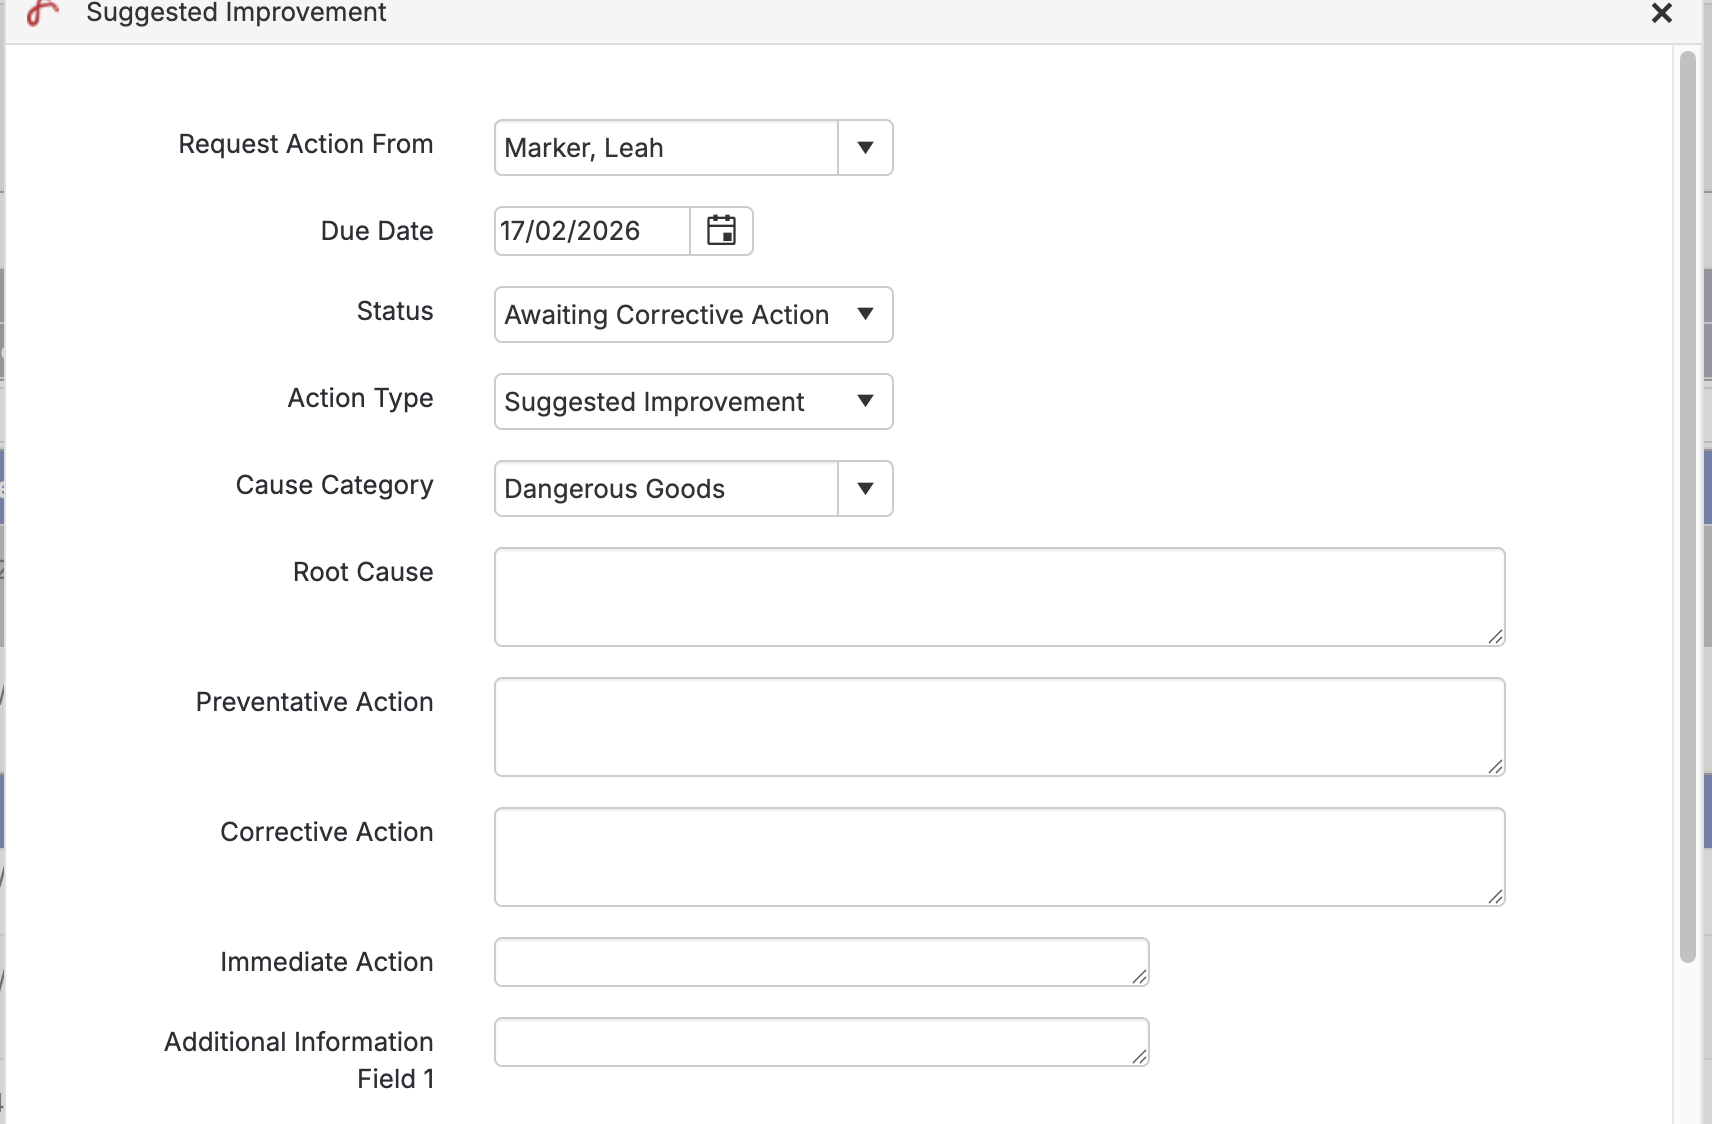Viewport: 1712px width, 1124px height.
Task: Close the Suggested Improvement dialog
Action: (x=1661, y=13)
